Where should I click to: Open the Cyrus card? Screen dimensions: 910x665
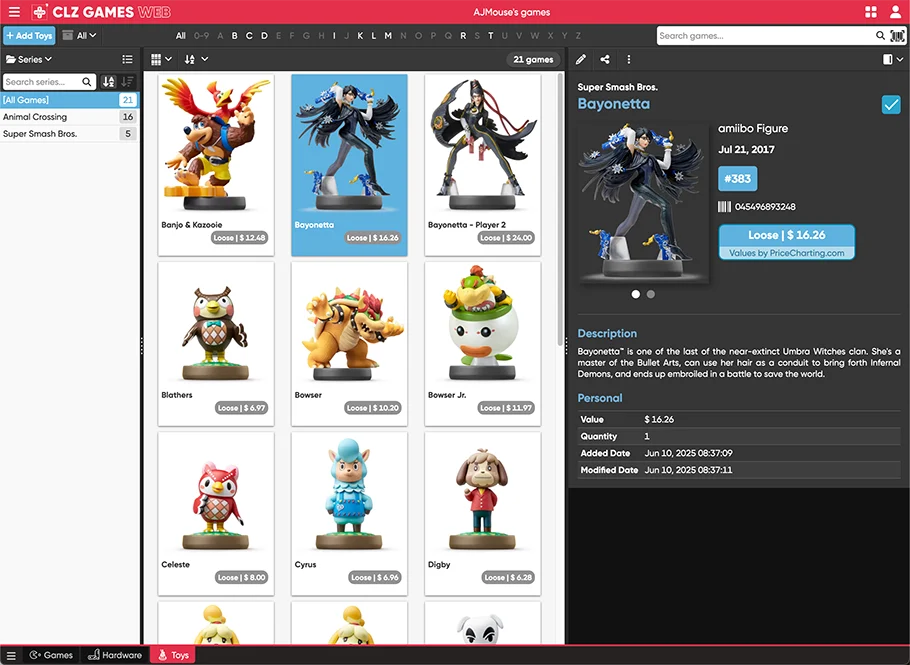coord(349,514)
